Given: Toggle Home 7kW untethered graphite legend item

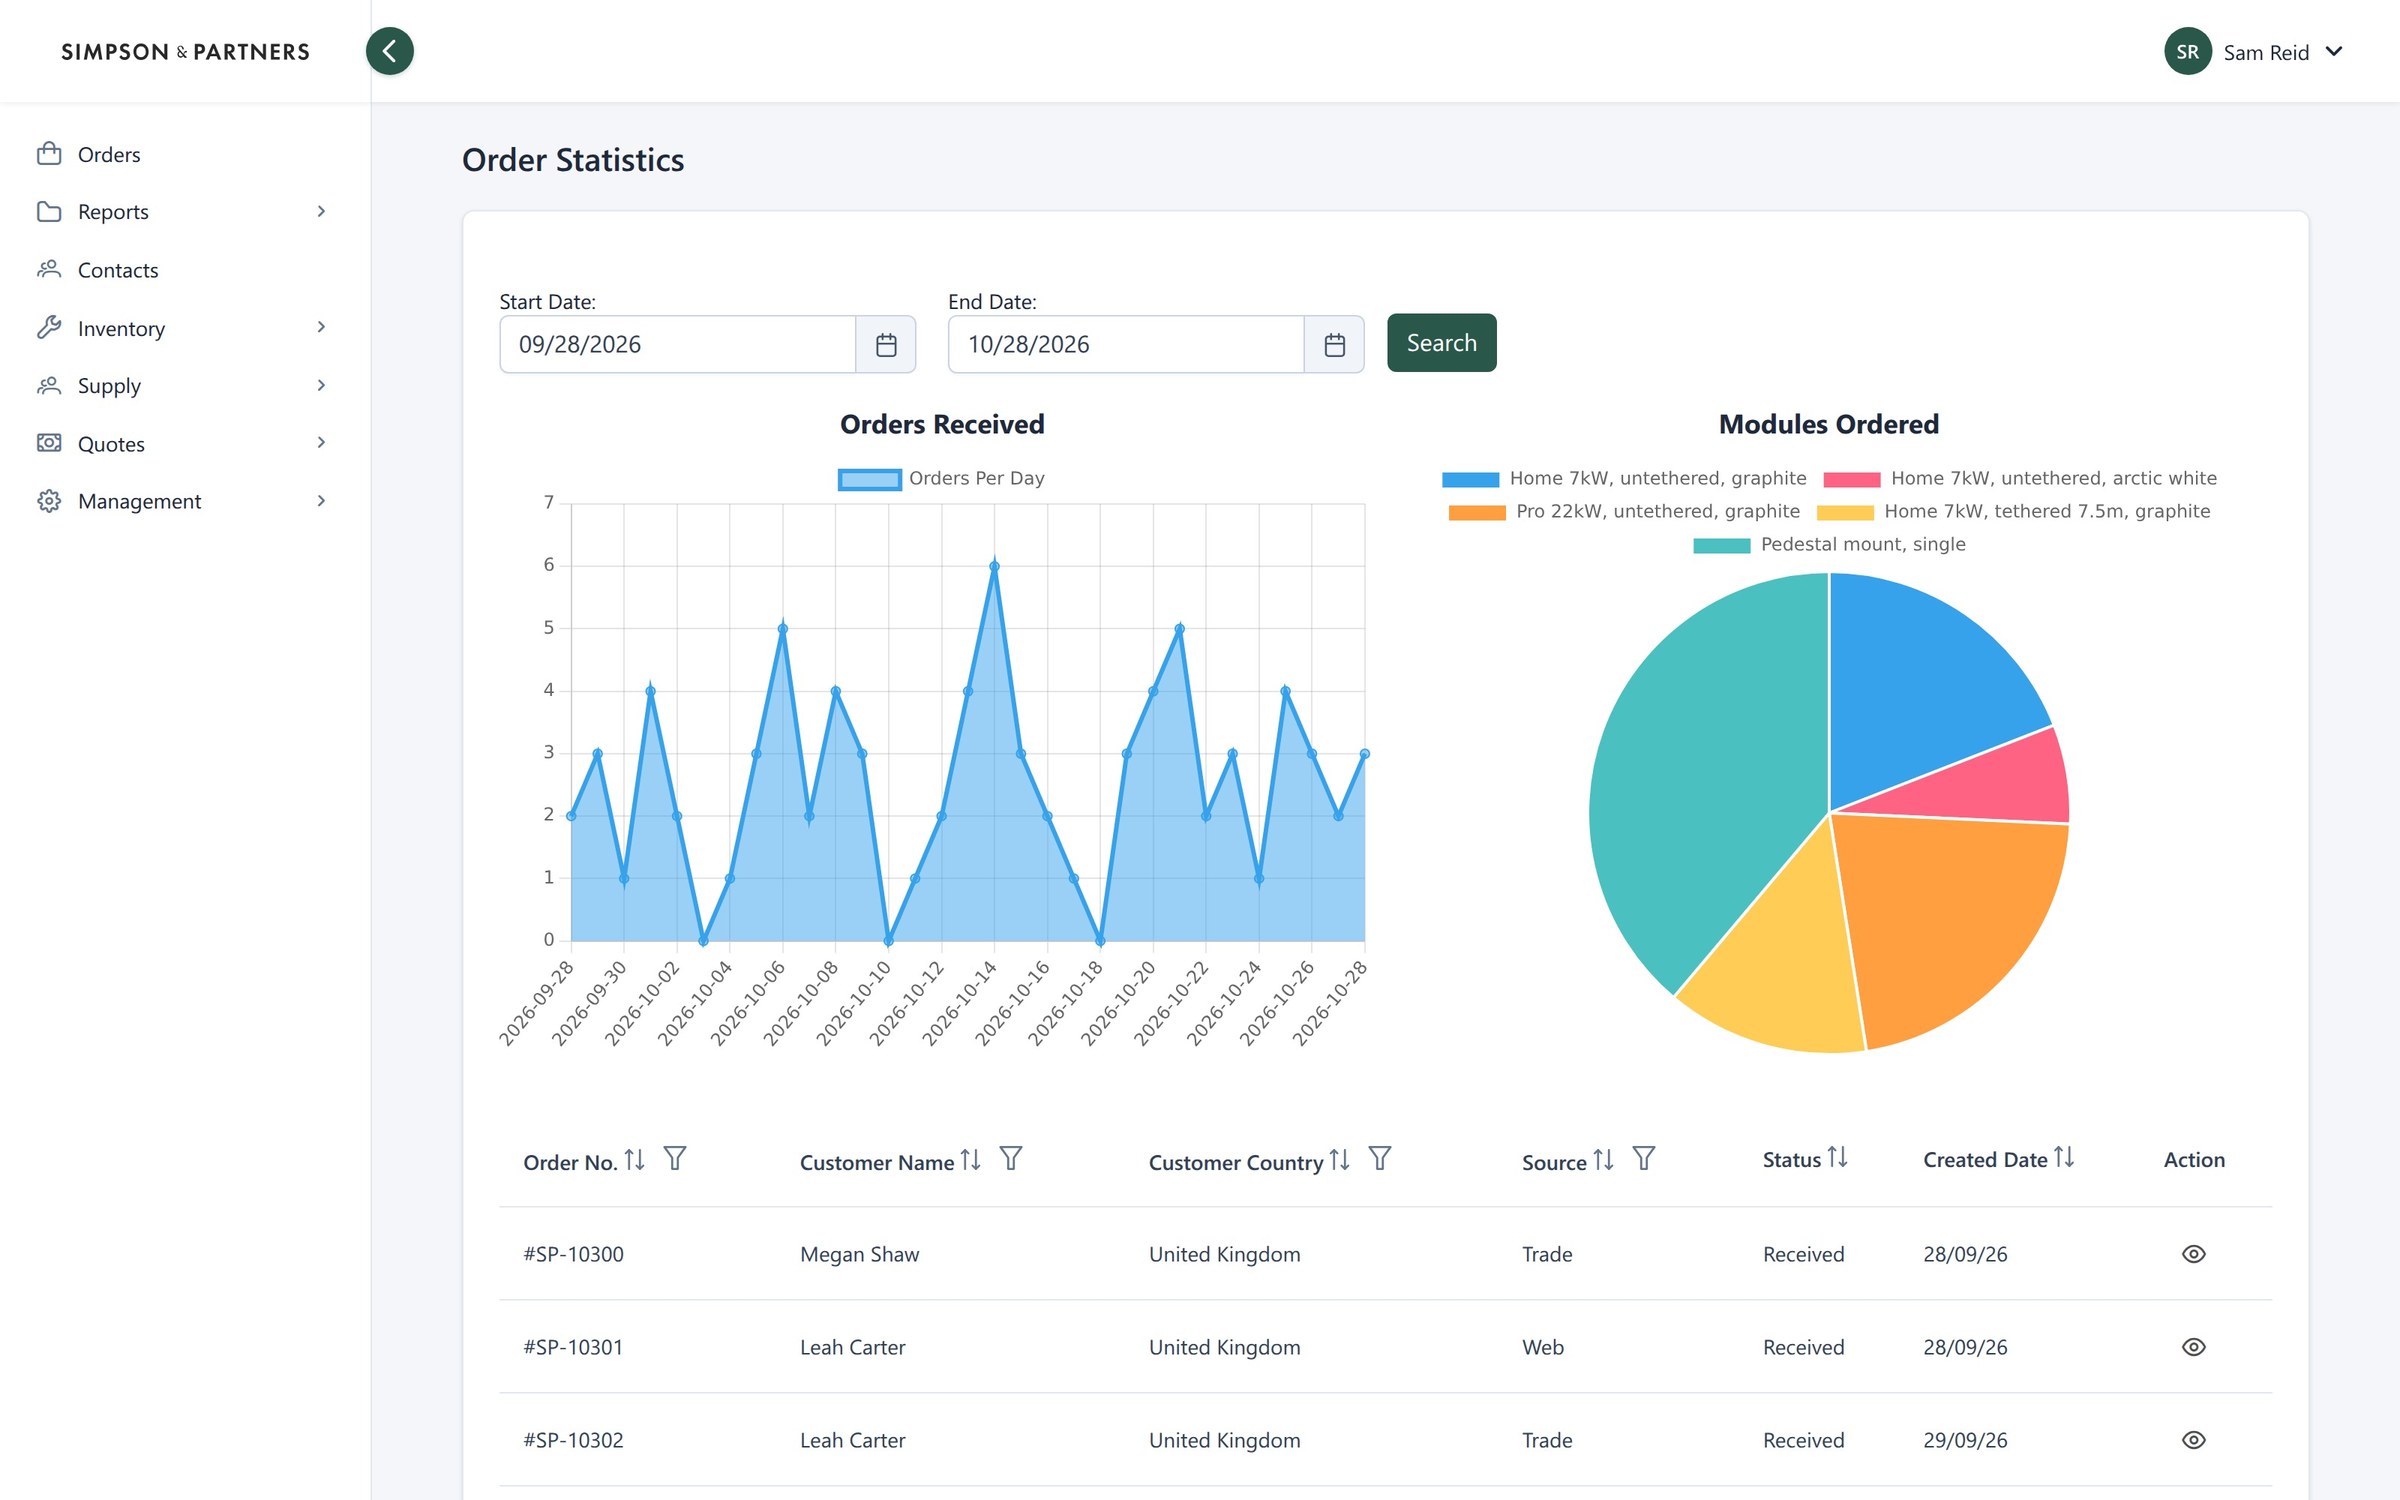Looking at the screenshot, I should [x=1624, y=479].
